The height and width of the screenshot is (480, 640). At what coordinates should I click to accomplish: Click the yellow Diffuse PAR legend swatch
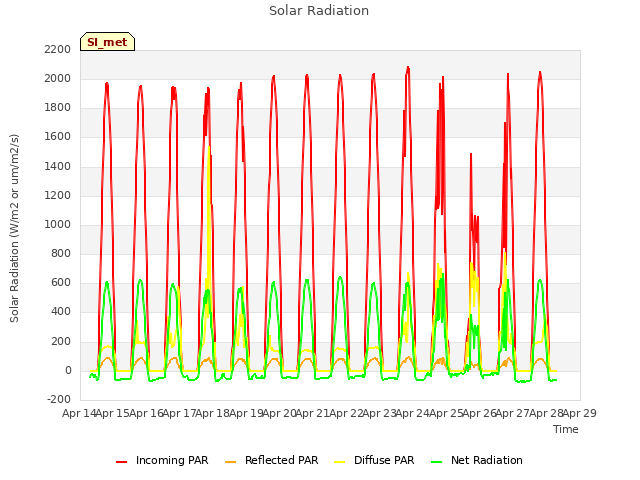point(340,462)
